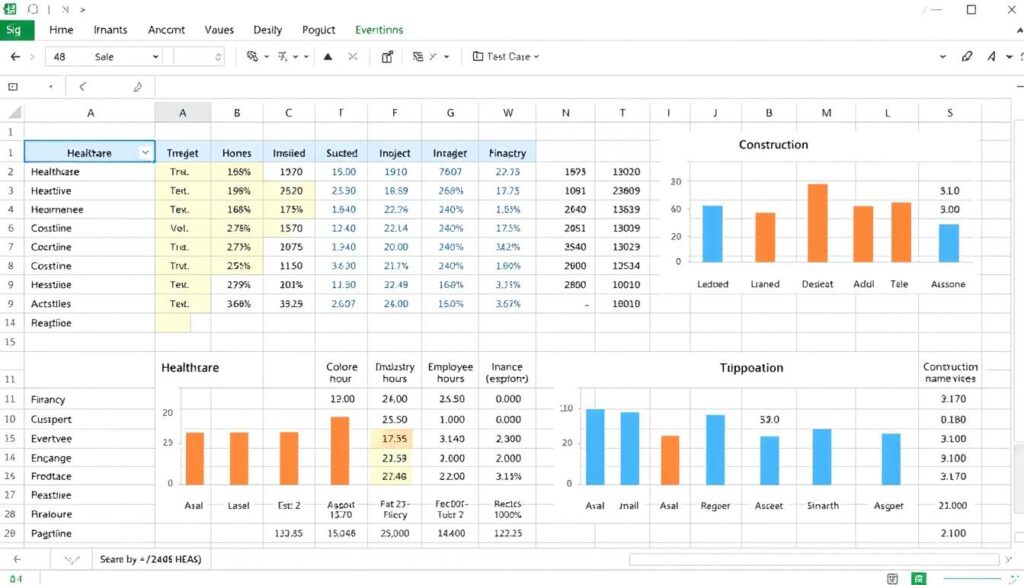Select the cell with value 23609
The width and height of the screenshot is (1024, 585).
point(622,191)
